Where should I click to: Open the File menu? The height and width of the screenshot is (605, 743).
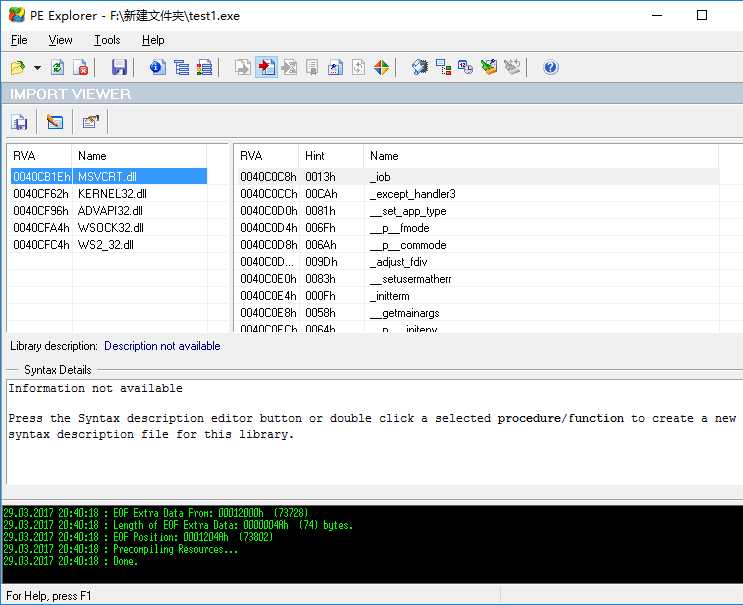pyautogui.click(x=19, y=40)
